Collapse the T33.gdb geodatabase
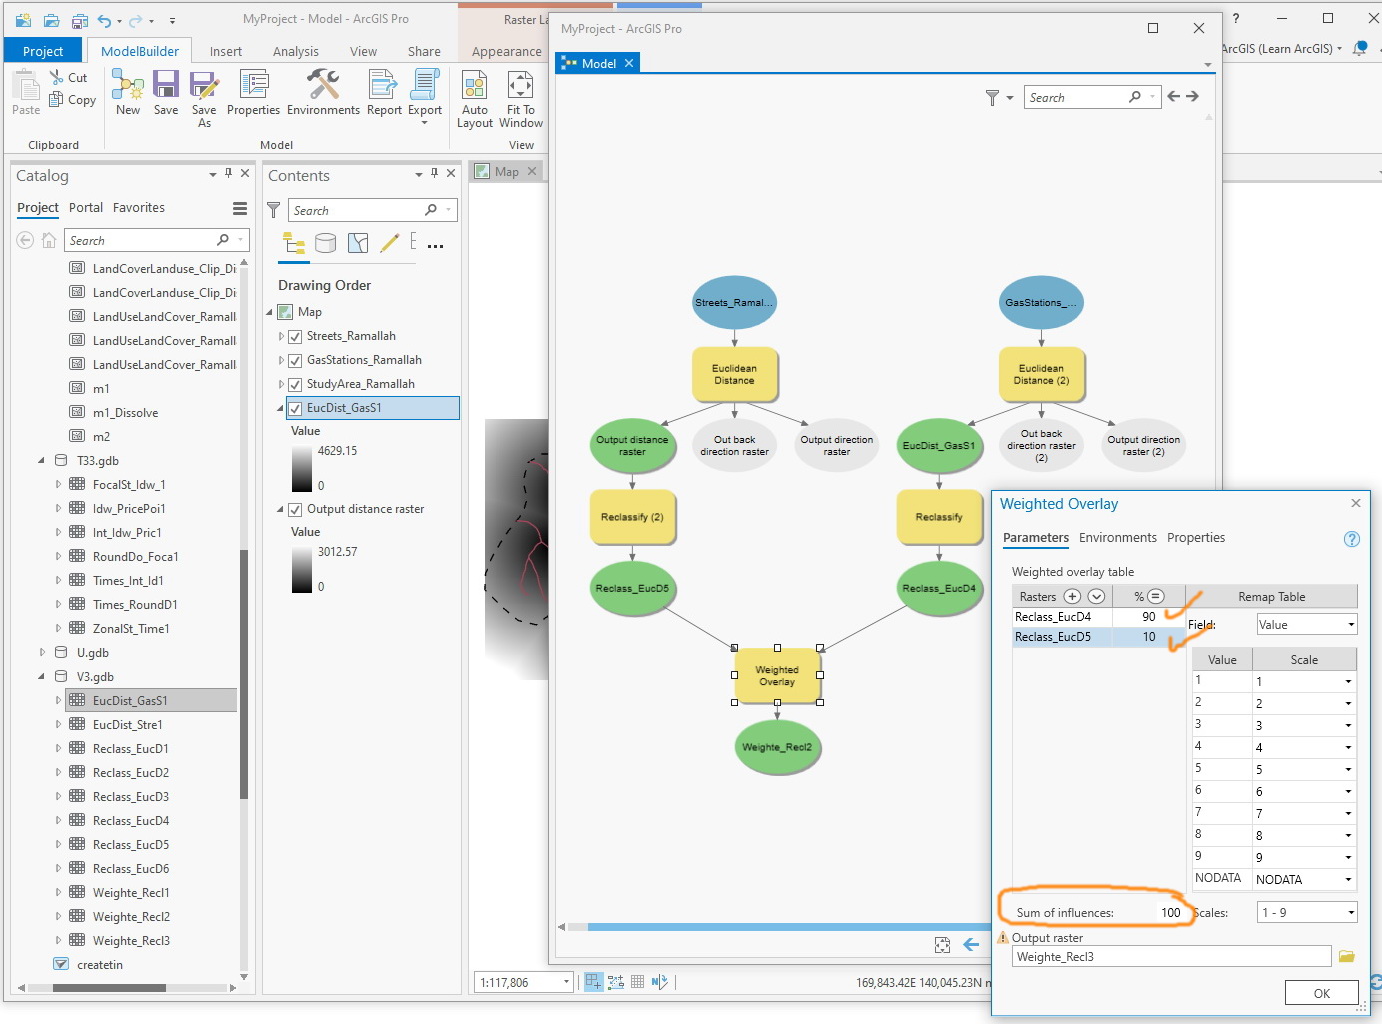The height and width of the screenshot is (1024, 1382). coord(42,461)
